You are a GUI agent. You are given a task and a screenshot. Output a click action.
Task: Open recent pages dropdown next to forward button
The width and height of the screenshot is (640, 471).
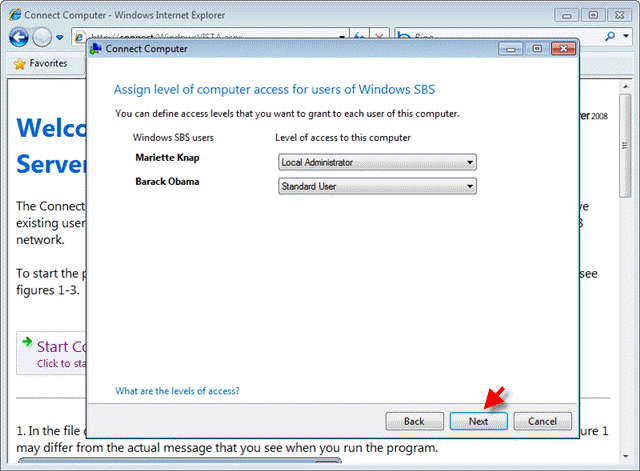coord(60,38)
